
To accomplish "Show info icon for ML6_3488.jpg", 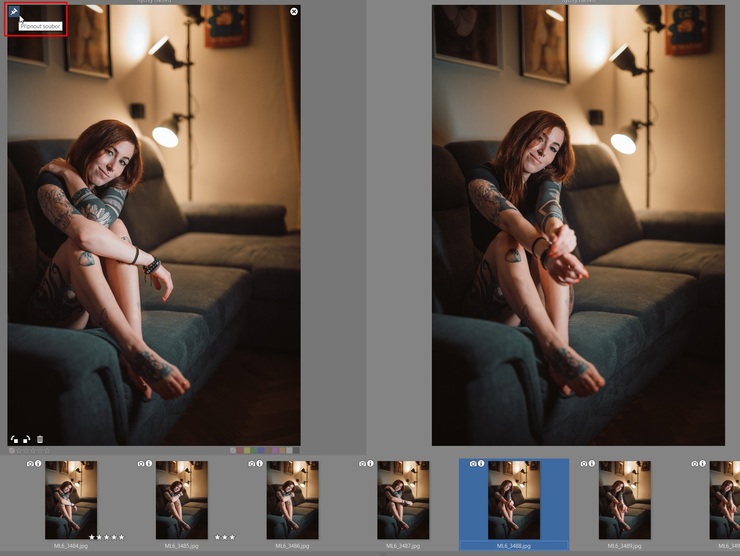I will [x=481, y=463].
